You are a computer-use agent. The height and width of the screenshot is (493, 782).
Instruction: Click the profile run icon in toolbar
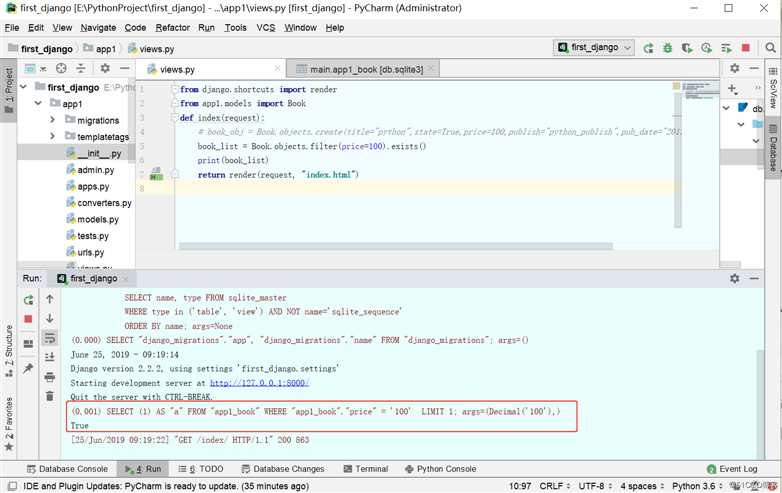pos(706,48)
